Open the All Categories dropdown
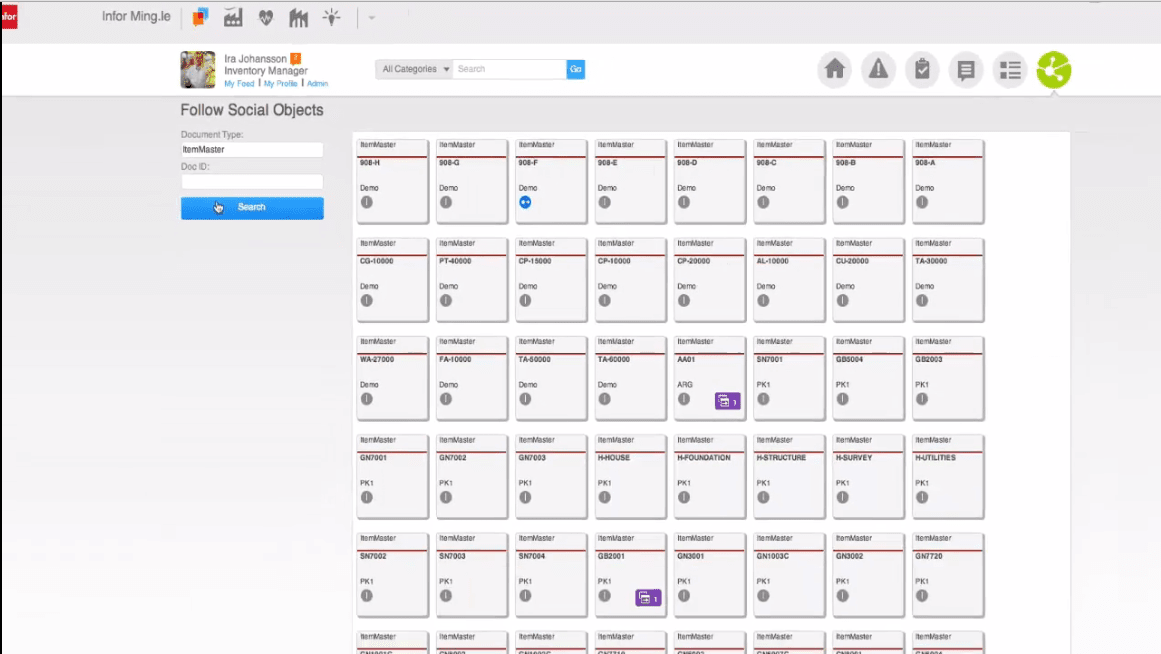The image size is (1161, 654). click(x=413, y=69)
